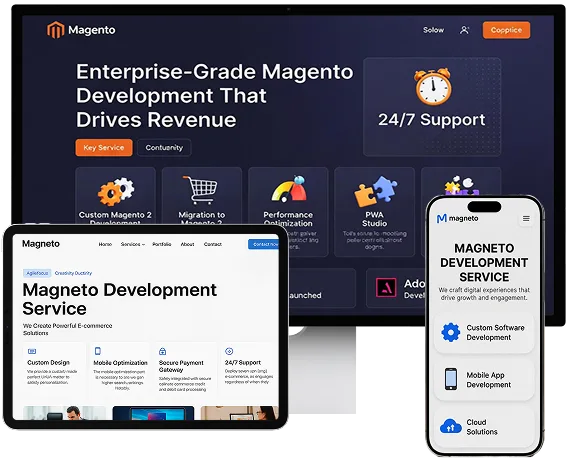
Task: Click the woman at laptop thumbnail on tablet
Action: [240, 413]
